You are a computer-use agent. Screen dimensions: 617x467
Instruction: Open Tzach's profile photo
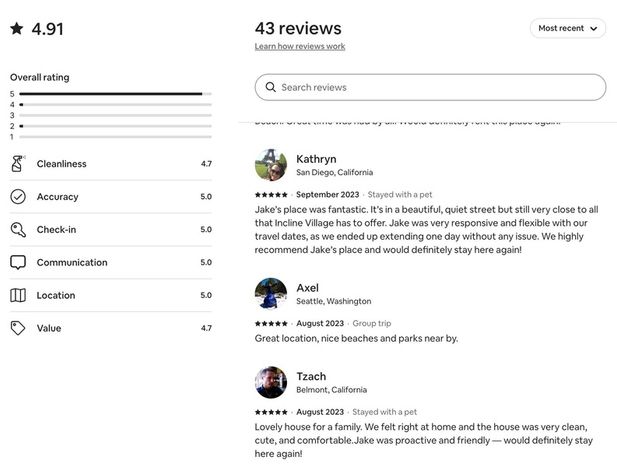(x=271, y=382)
